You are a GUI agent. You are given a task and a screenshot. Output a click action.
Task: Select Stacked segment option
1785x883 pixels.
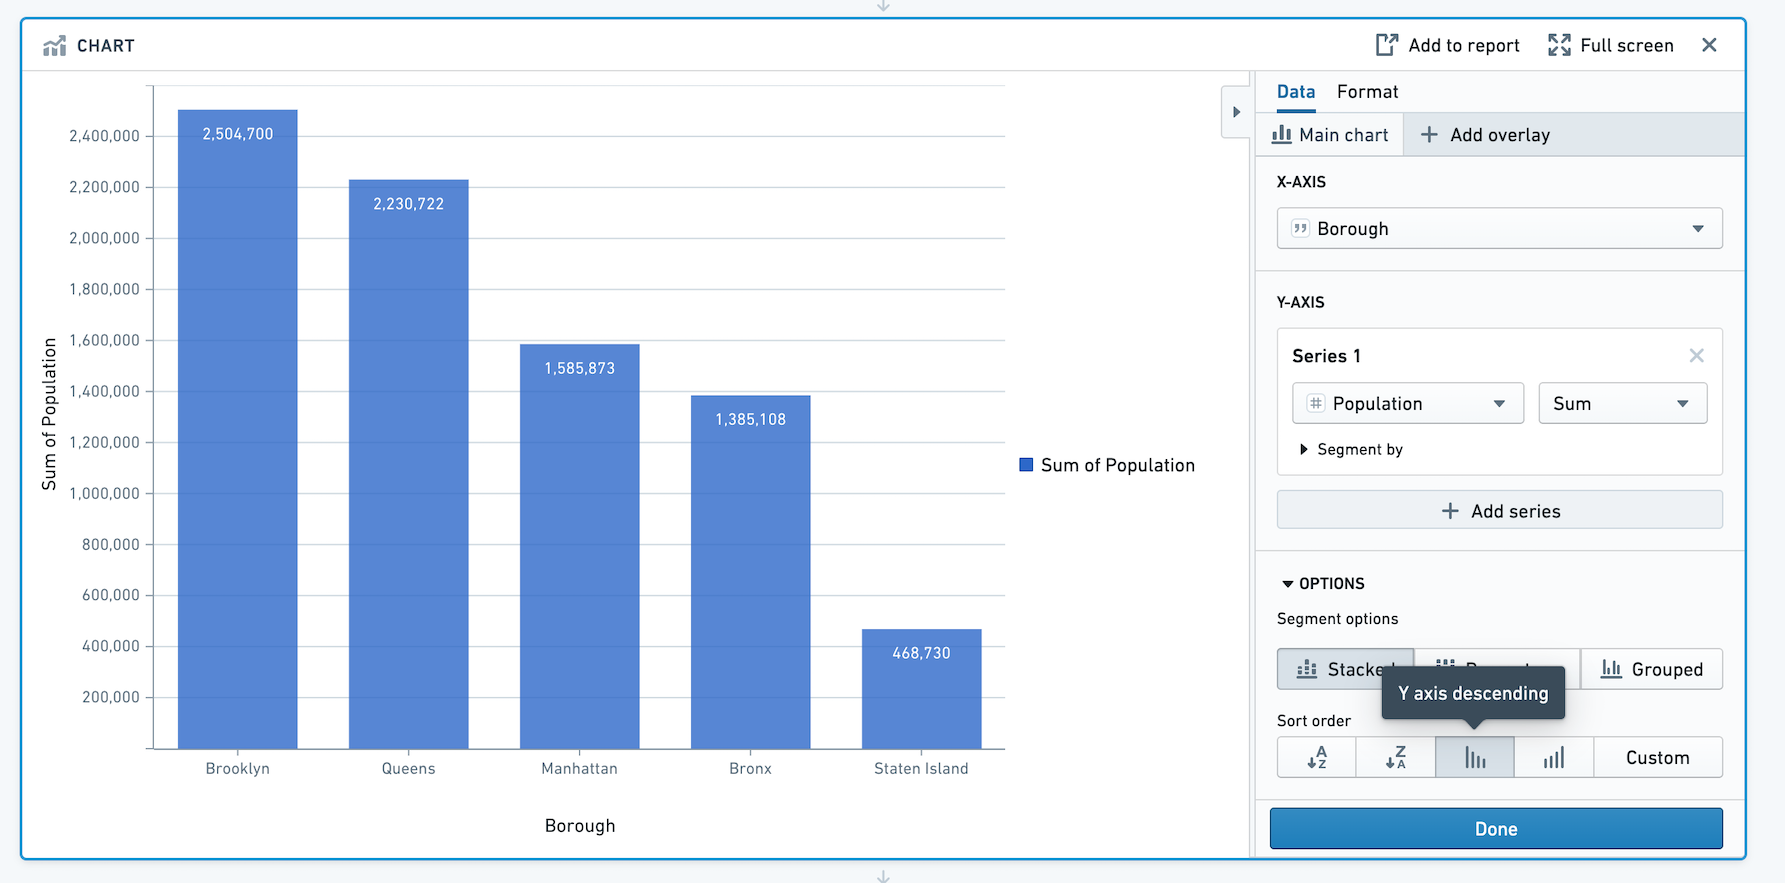[1345, 669]
